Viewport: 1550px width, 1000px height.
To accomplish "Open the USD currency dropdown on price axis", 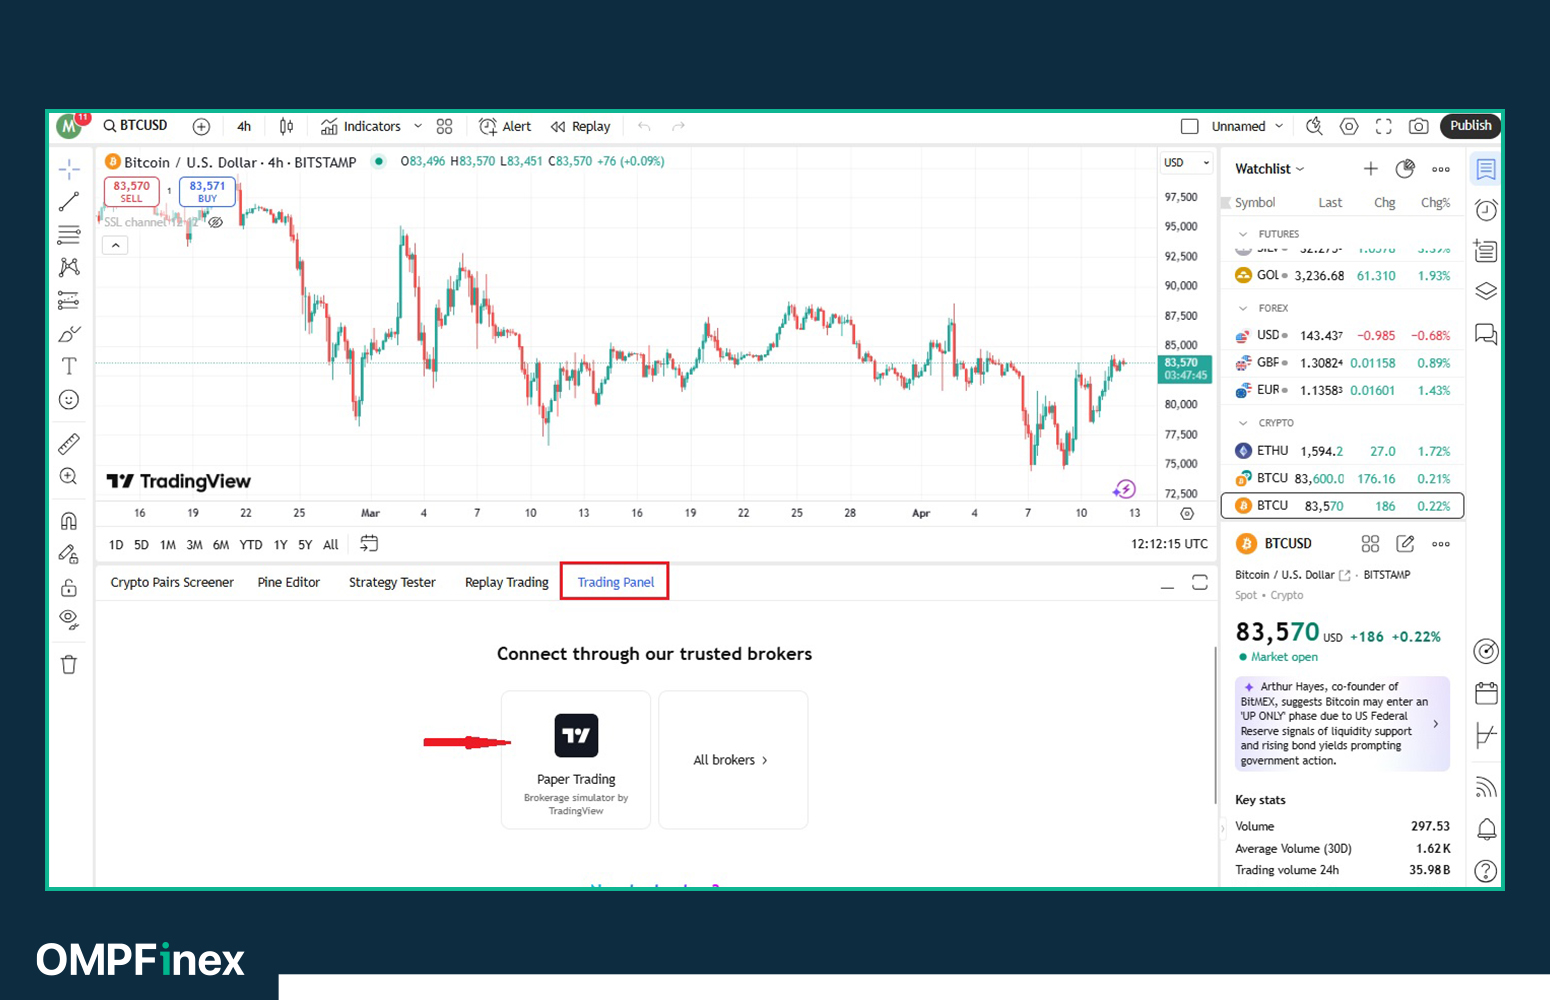I will click(1186, 163).
